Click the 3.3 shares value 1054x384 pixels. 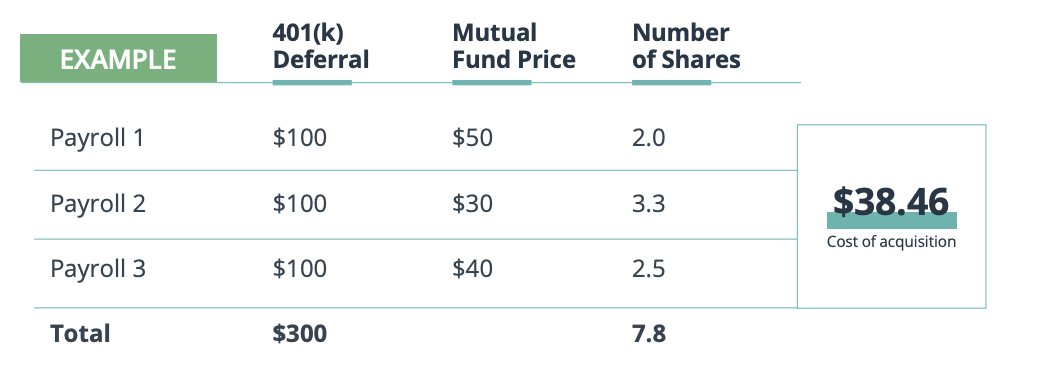(649, 203)
